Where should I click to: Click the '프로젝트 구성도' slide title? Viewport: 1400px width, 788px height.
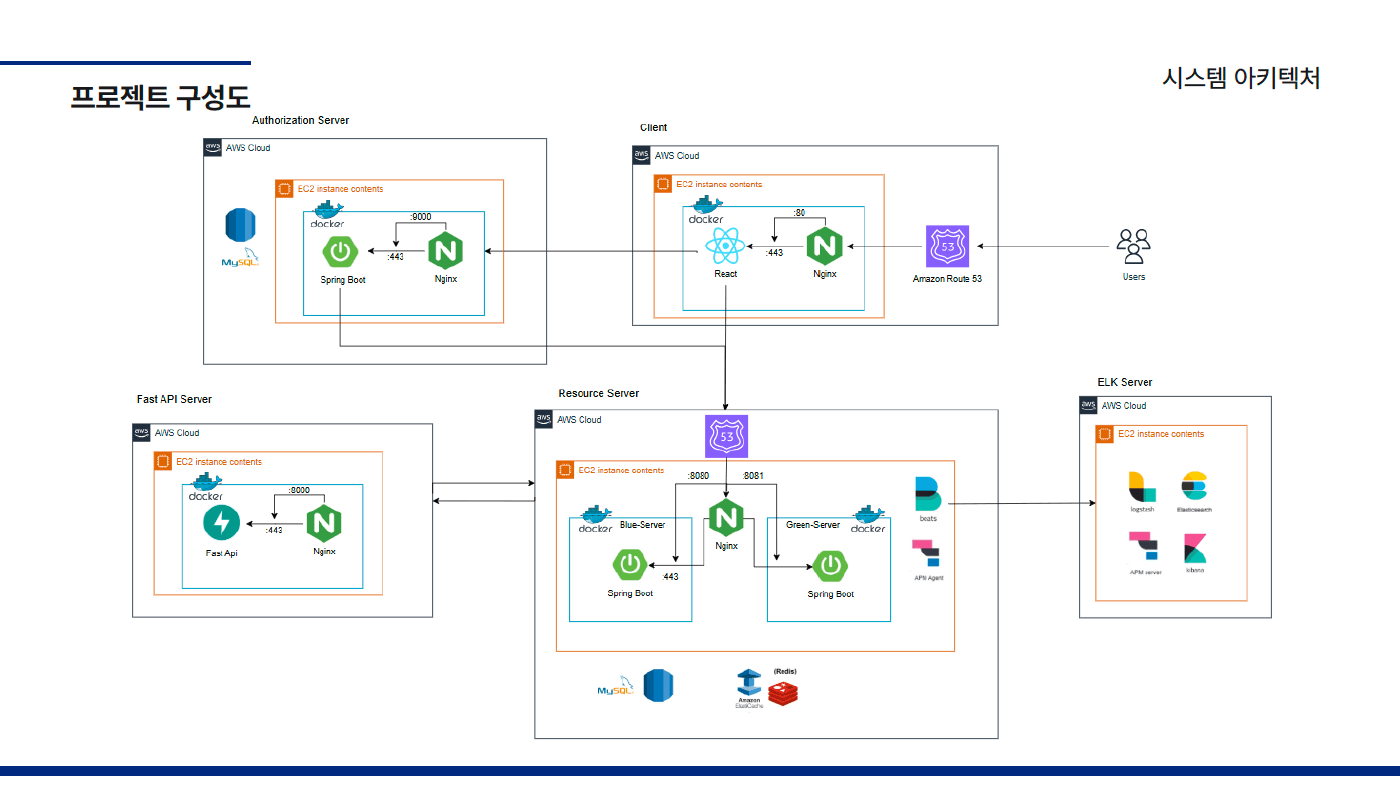point(160,97)
